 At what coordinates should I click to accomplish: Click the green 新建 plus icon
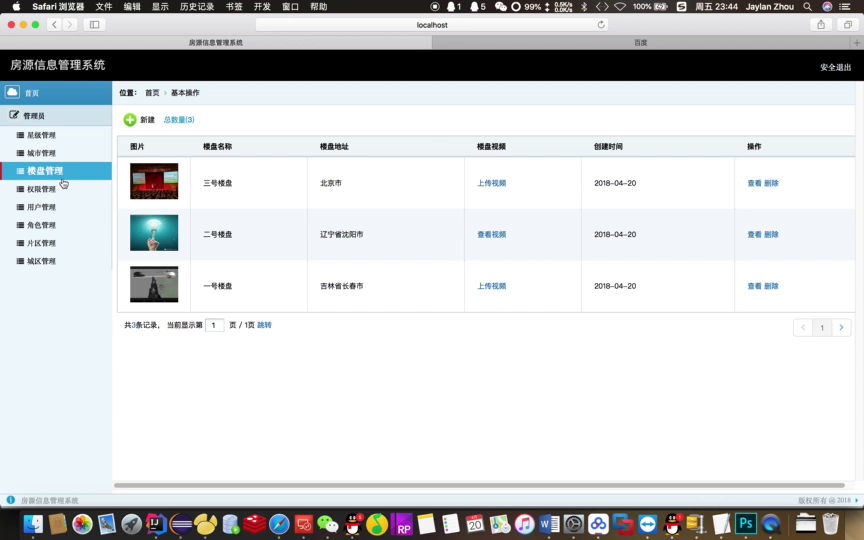[129, 120]
